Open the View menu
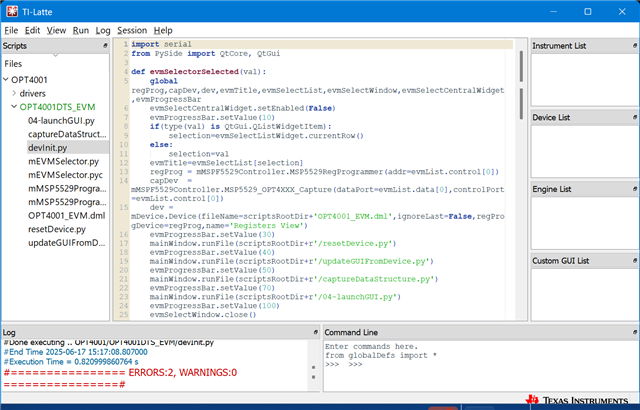This screenshot has height=410, width=640. point(56,30)
